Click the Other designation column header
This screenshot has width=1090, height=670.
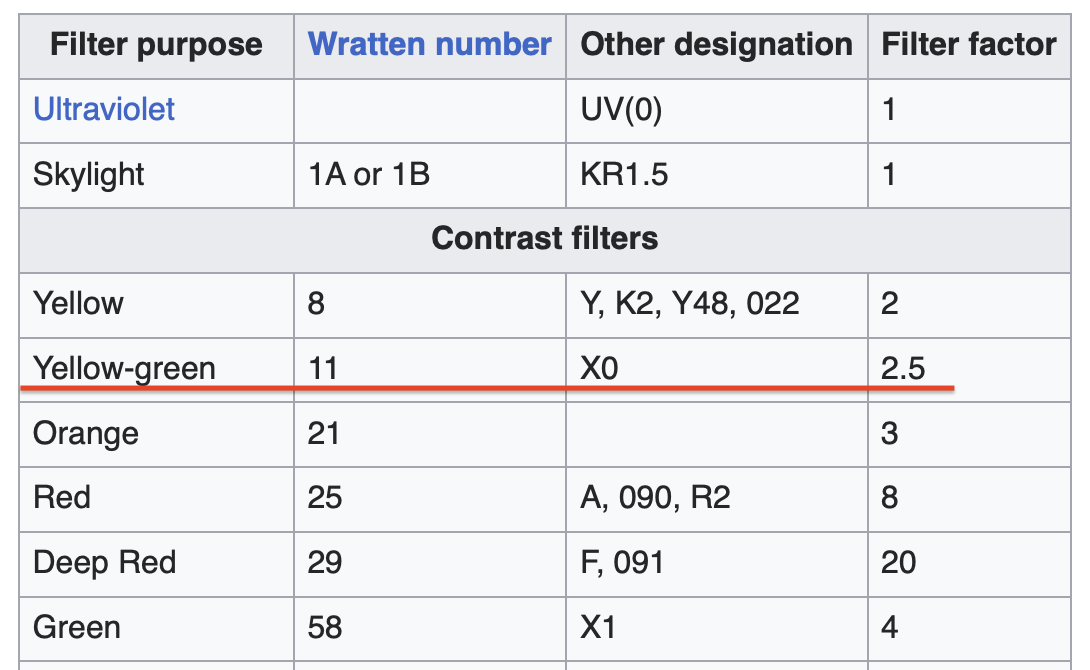tap(717, 46)
